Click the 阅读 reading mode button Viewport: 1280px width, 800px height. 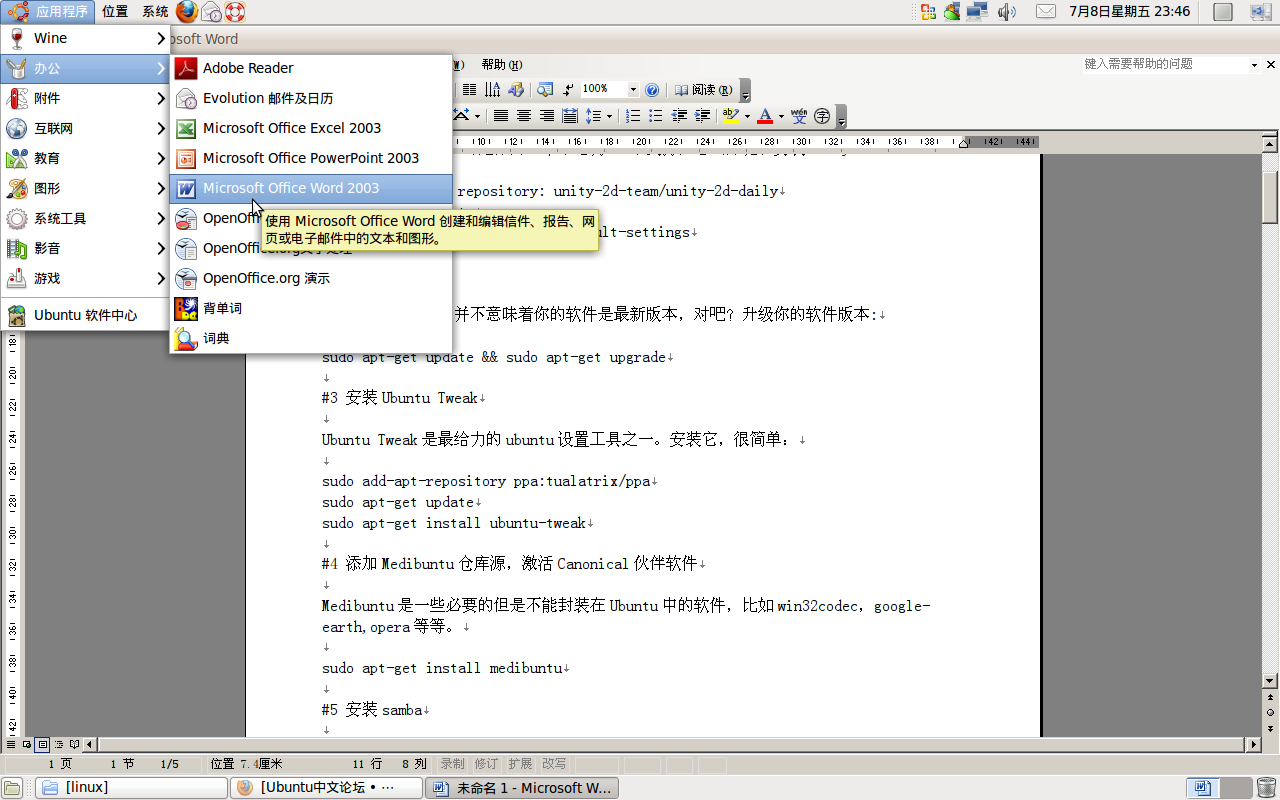pos(703,90)
